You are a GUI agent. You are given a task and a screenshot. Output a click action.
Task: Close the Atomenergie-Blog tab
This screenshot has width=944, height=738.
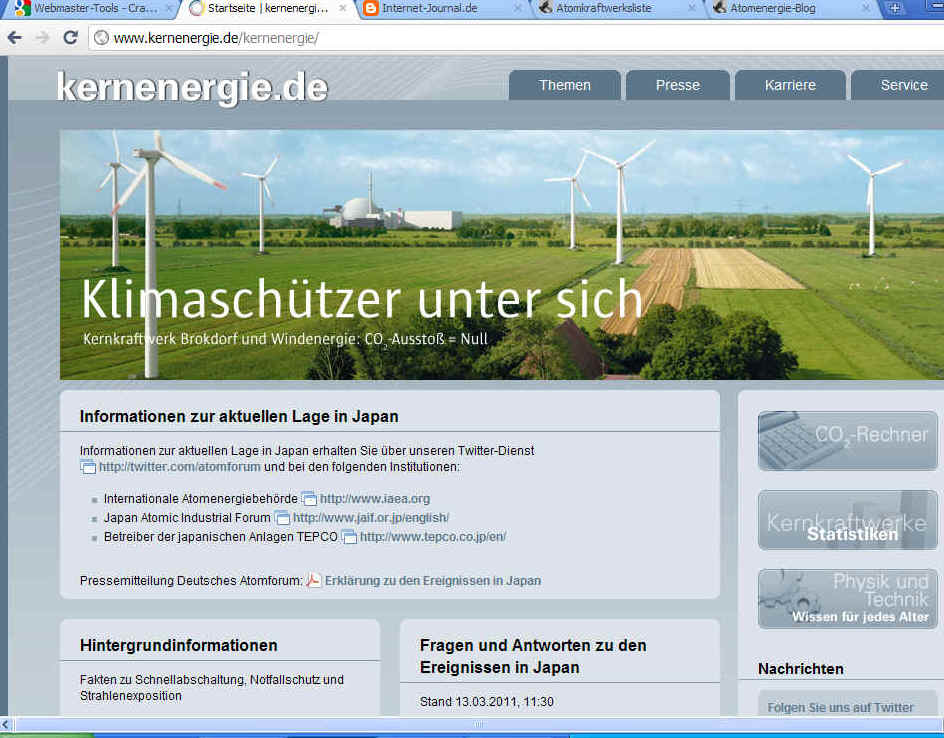coord(866,8)
